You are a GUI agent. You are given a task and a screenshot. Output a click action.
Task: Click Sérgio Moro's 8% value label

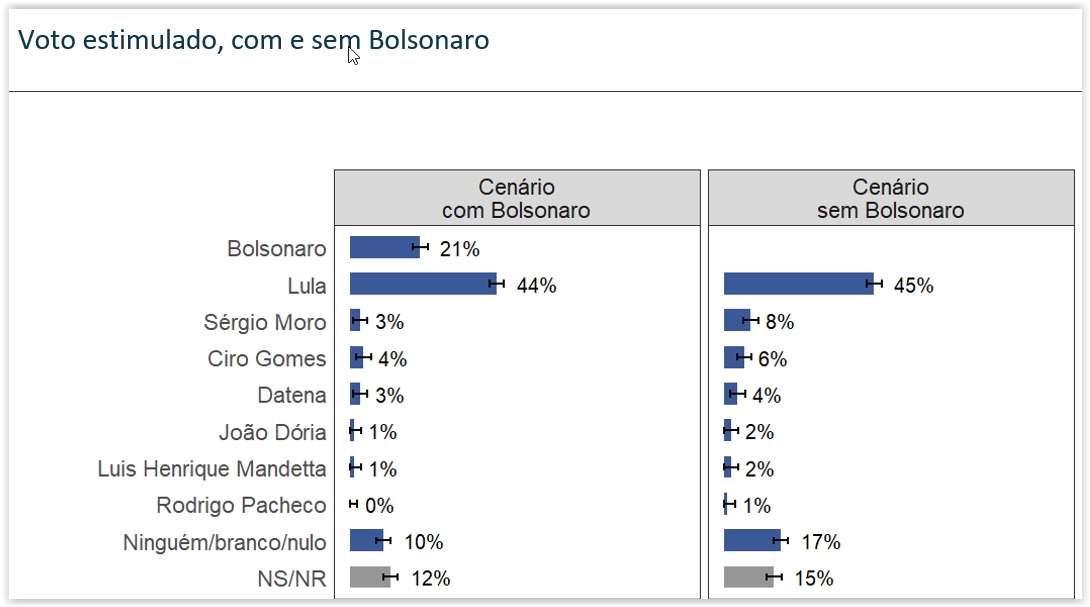[780, 322]
